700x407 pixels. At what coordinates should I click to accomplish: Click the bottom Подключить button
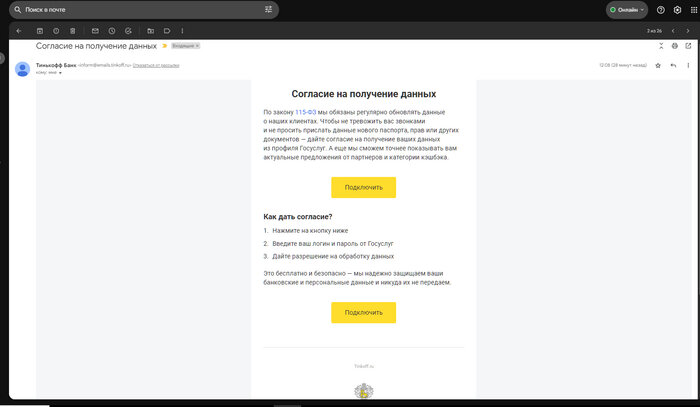coord(363,312)
